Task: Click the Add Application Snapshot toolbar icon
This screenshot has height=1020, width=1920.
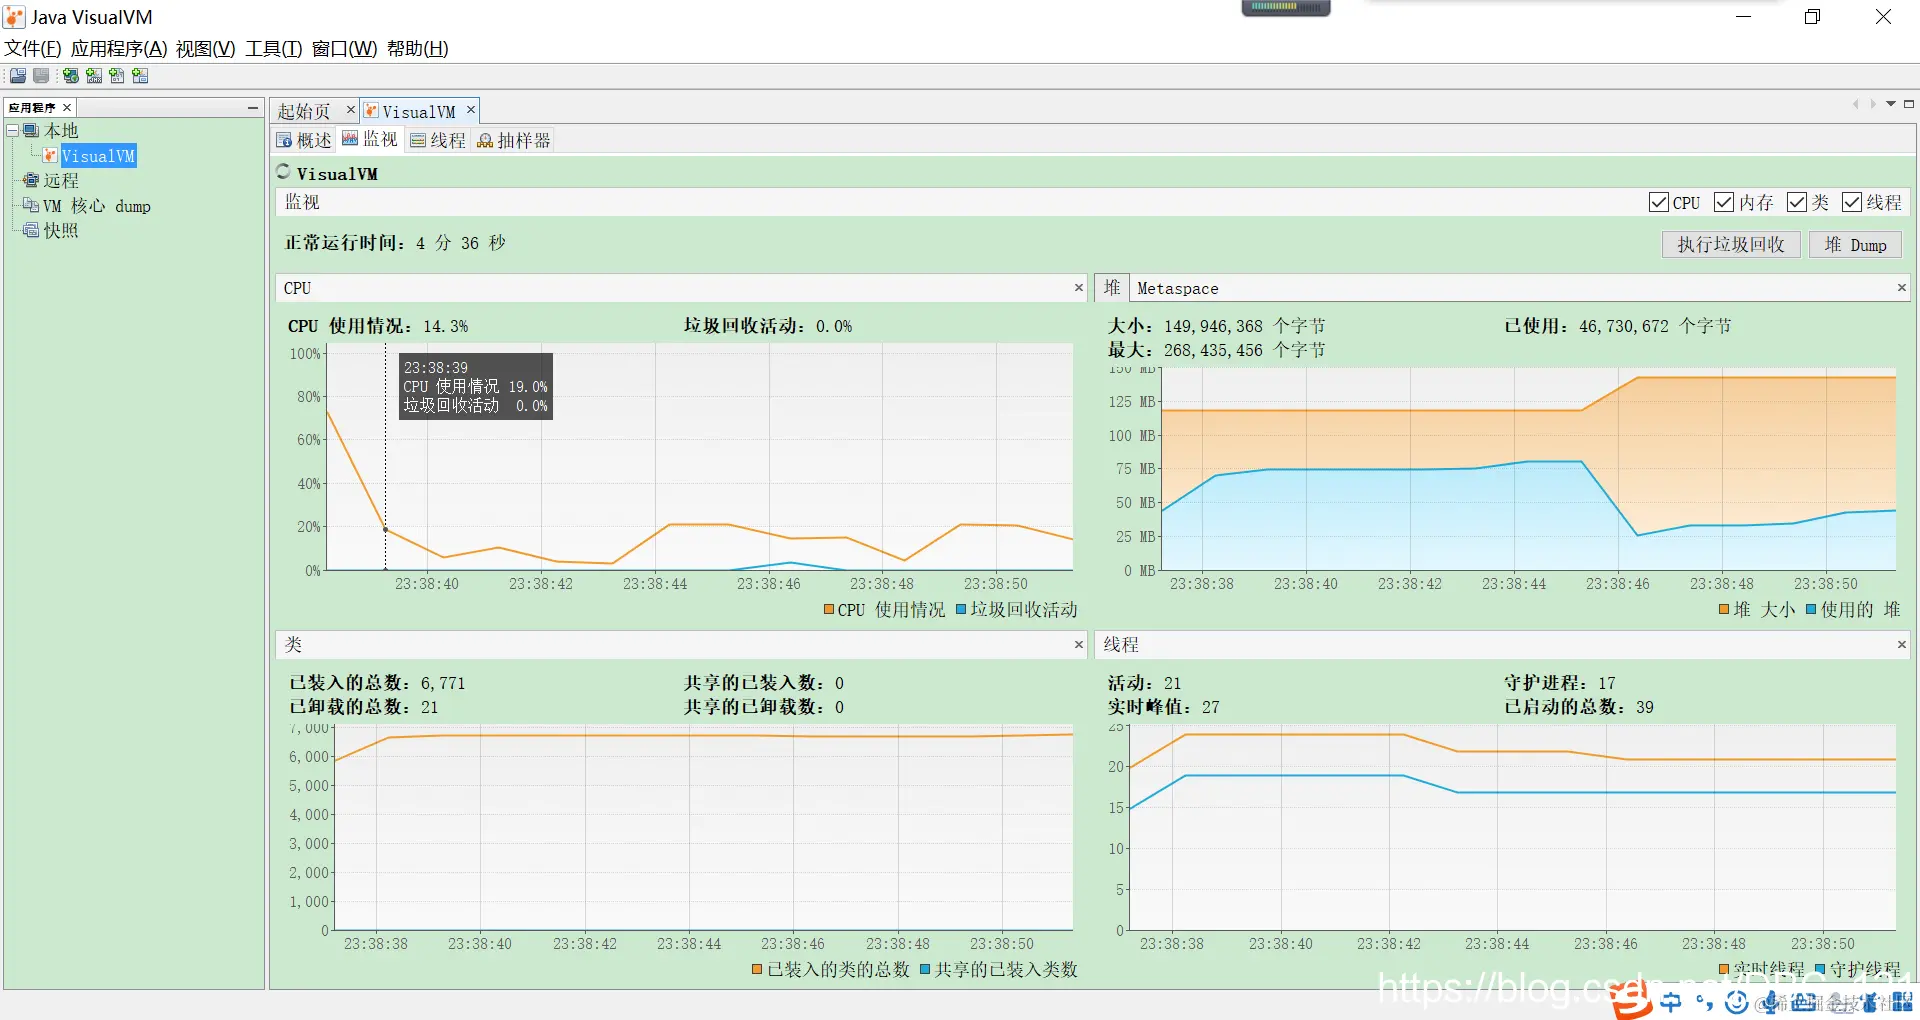Action: point(140,76)
